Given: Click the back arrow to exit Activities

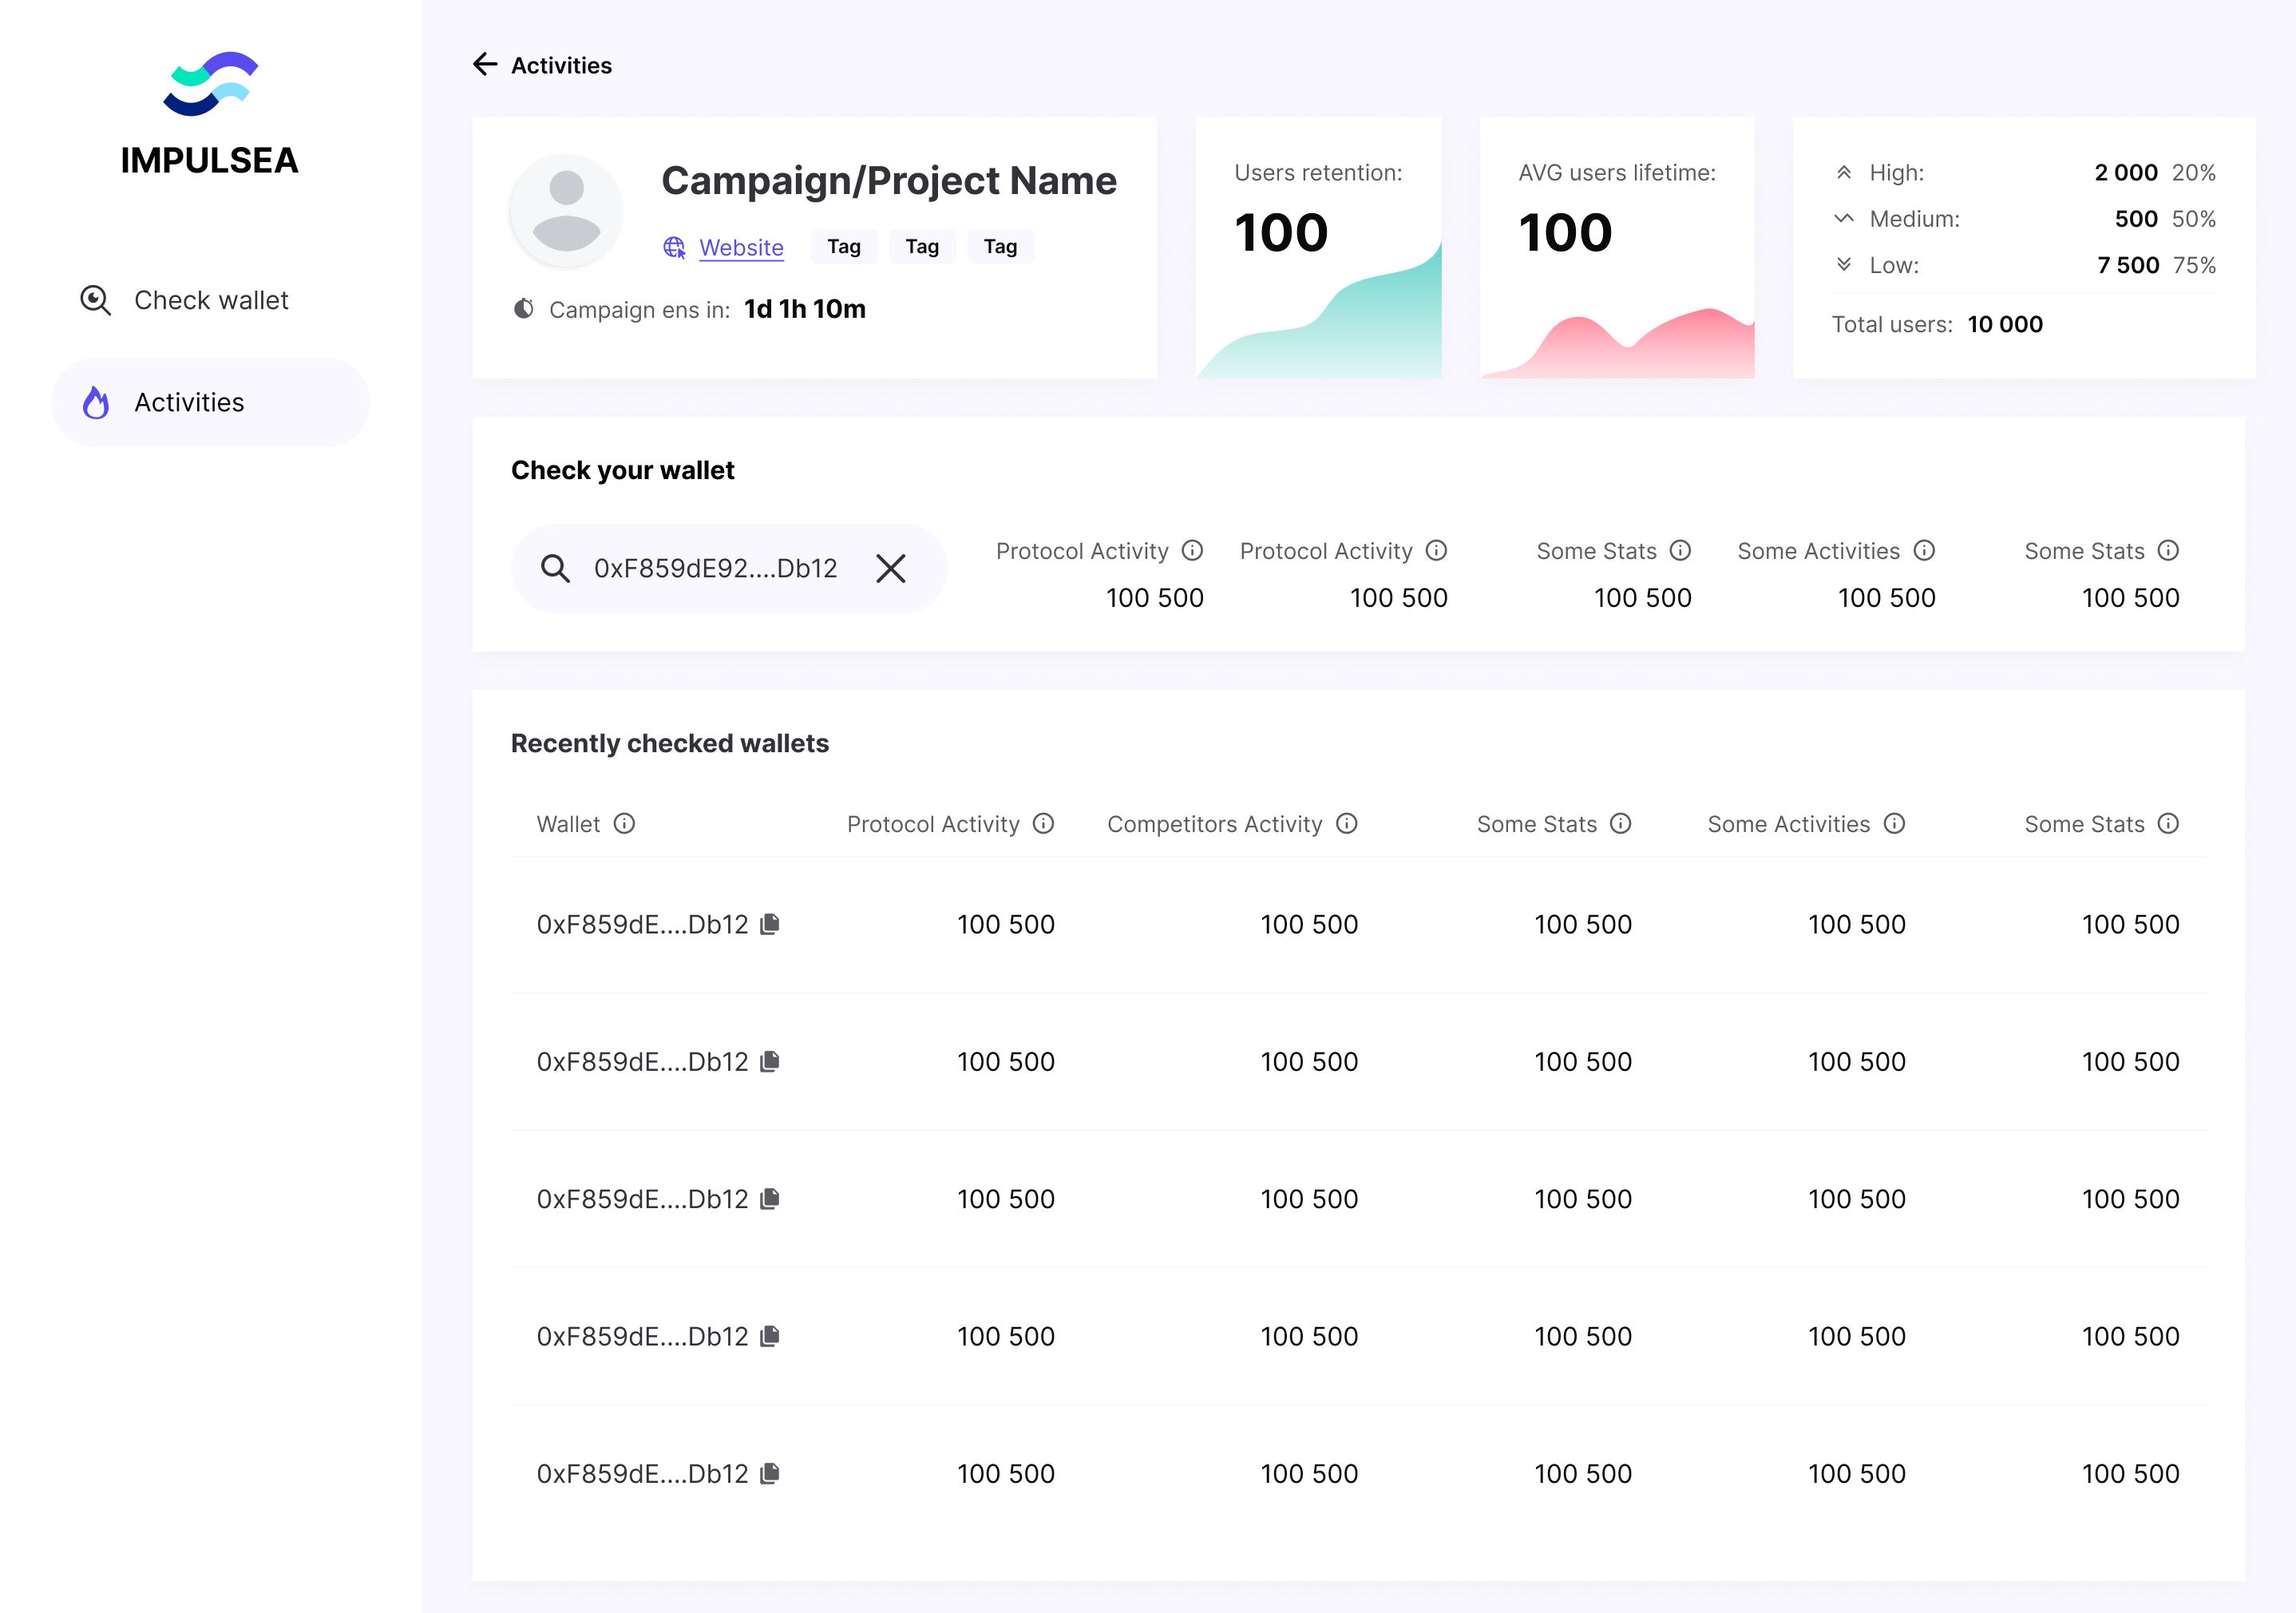Looking at the screenshot, I should click(x=485, y=65).
